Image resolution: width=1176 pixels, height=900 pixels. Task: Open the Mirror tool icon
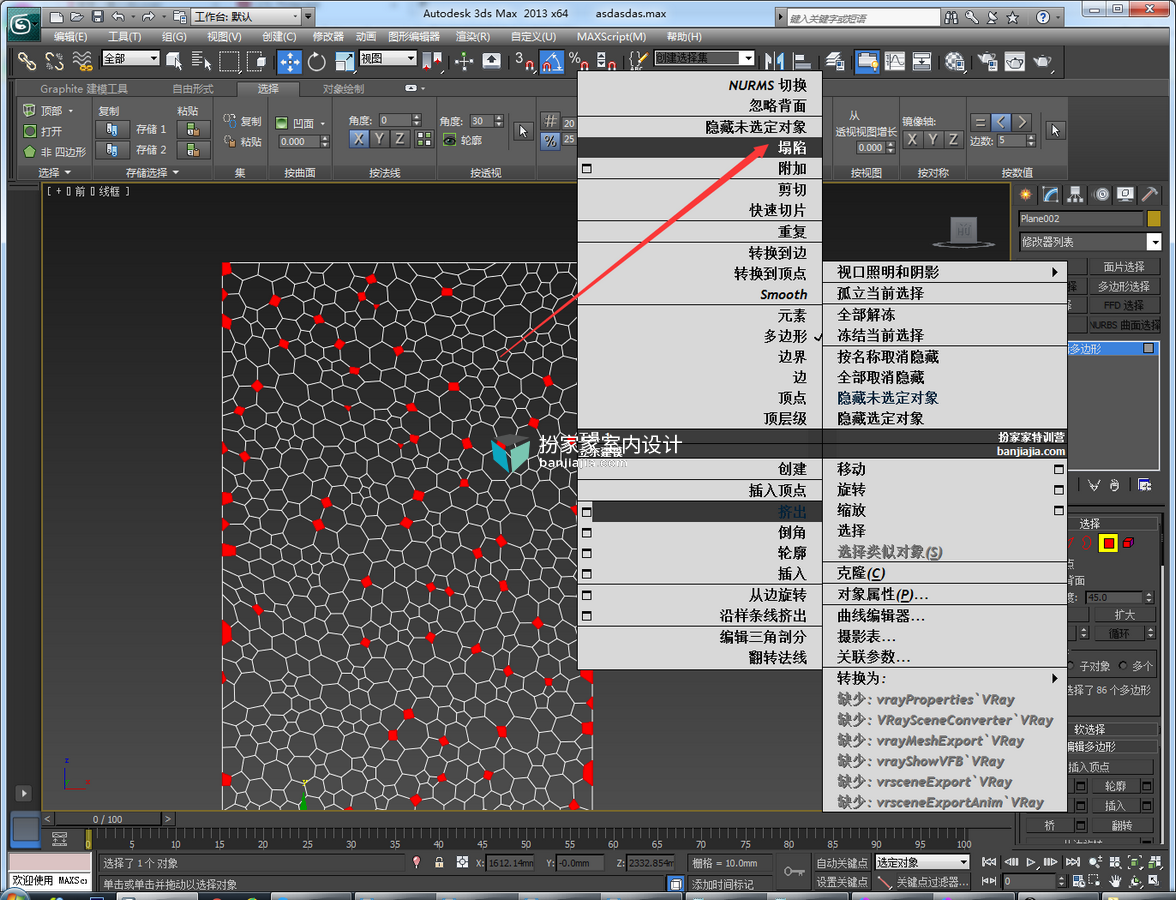pyautogui.click(x=775, y=62)
